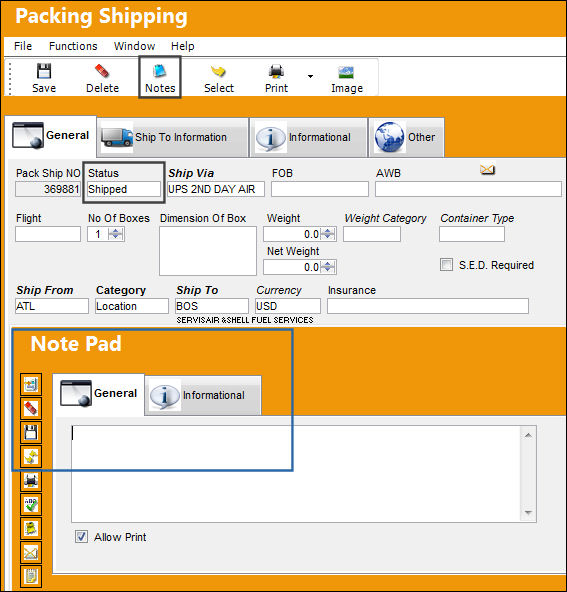Click the No Of Boxes spinner arrows
The width and height of the screenshot is (567, 592).
116,234
